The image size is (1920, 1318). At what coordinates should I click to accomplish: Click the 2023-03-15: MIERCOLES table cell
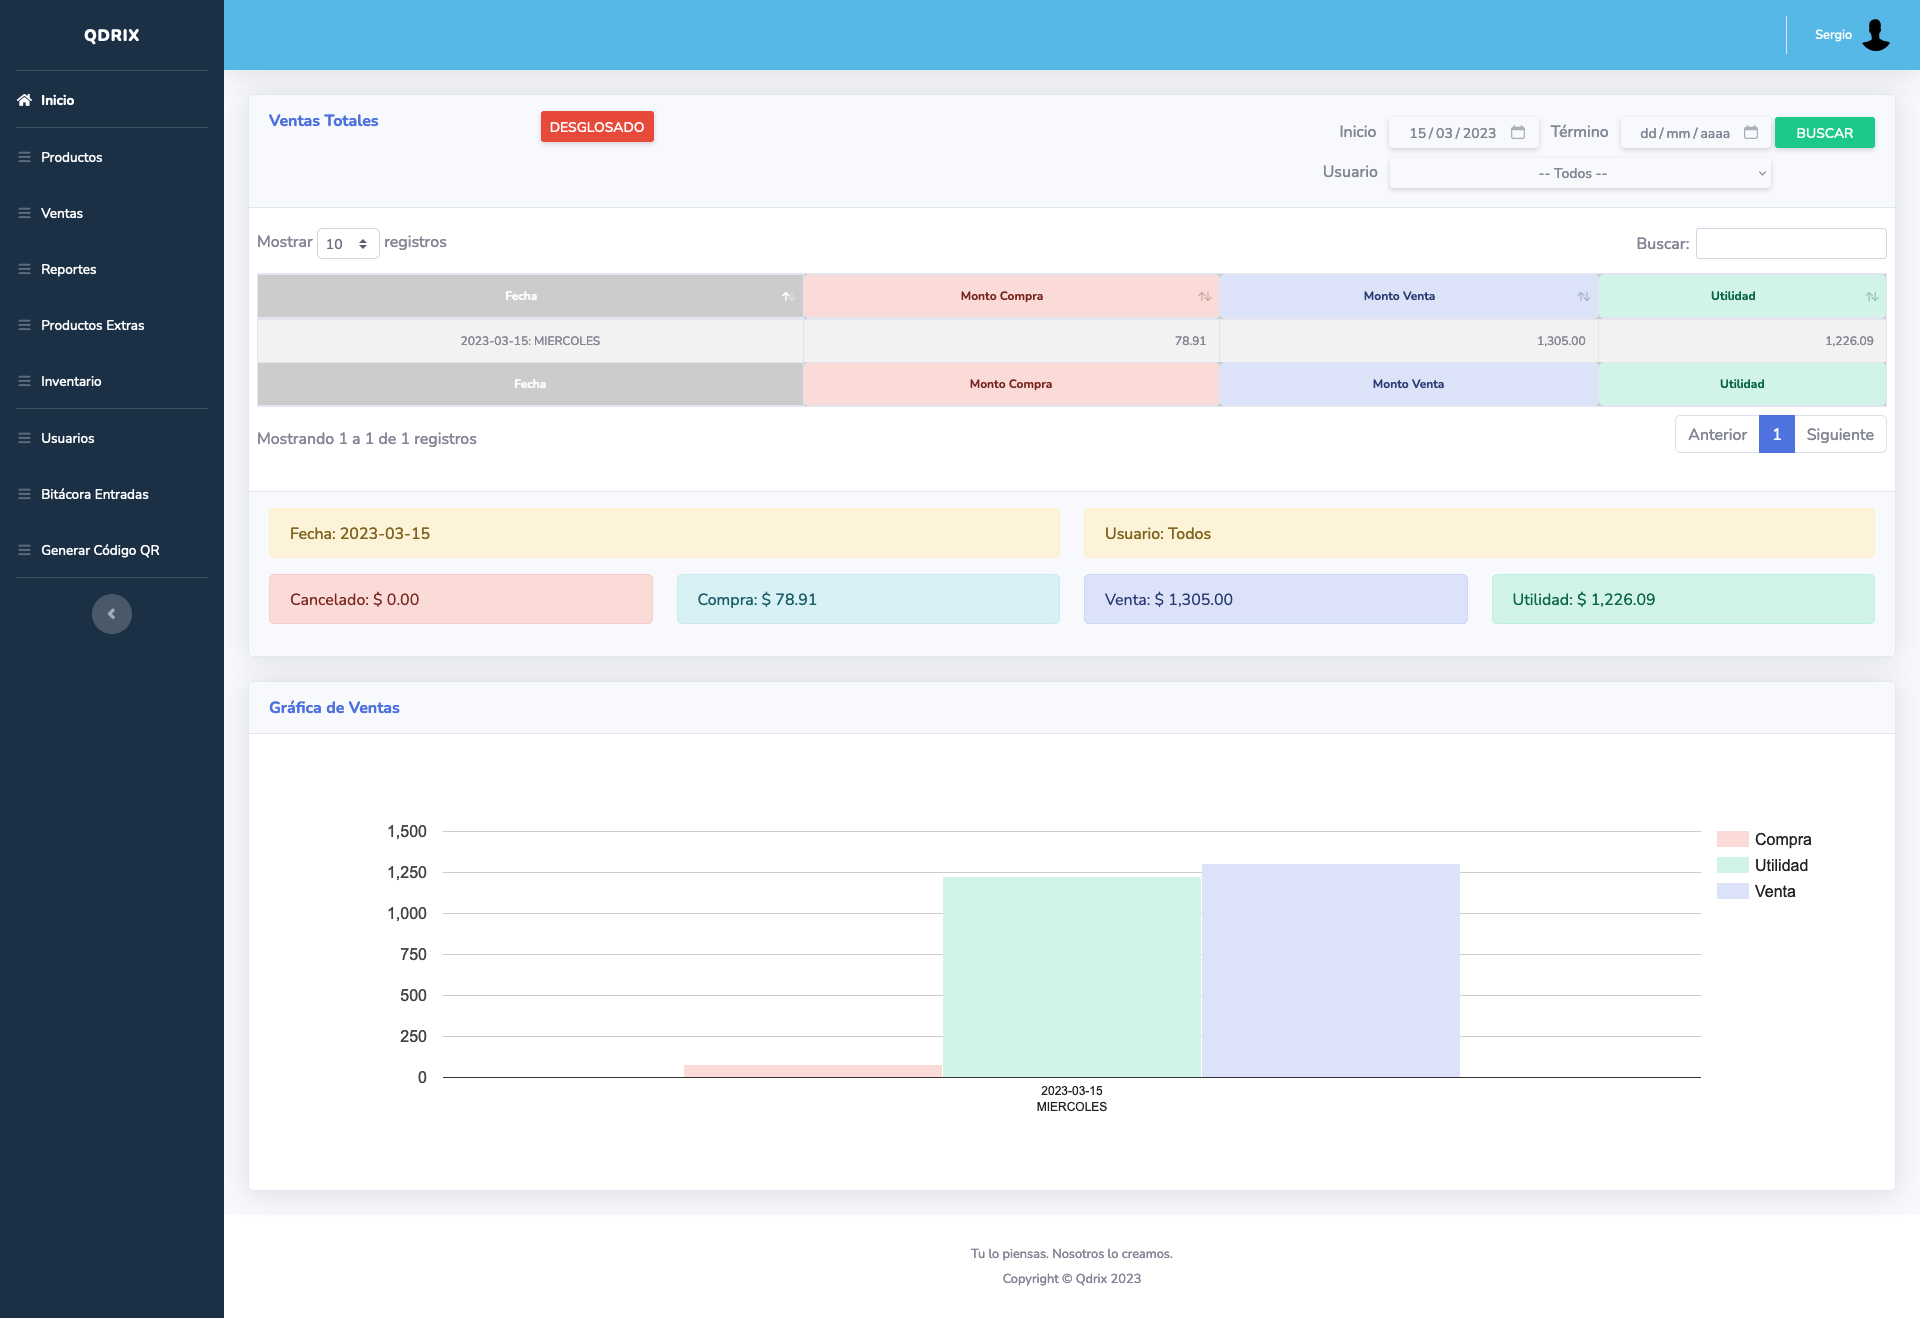[530, 341]
